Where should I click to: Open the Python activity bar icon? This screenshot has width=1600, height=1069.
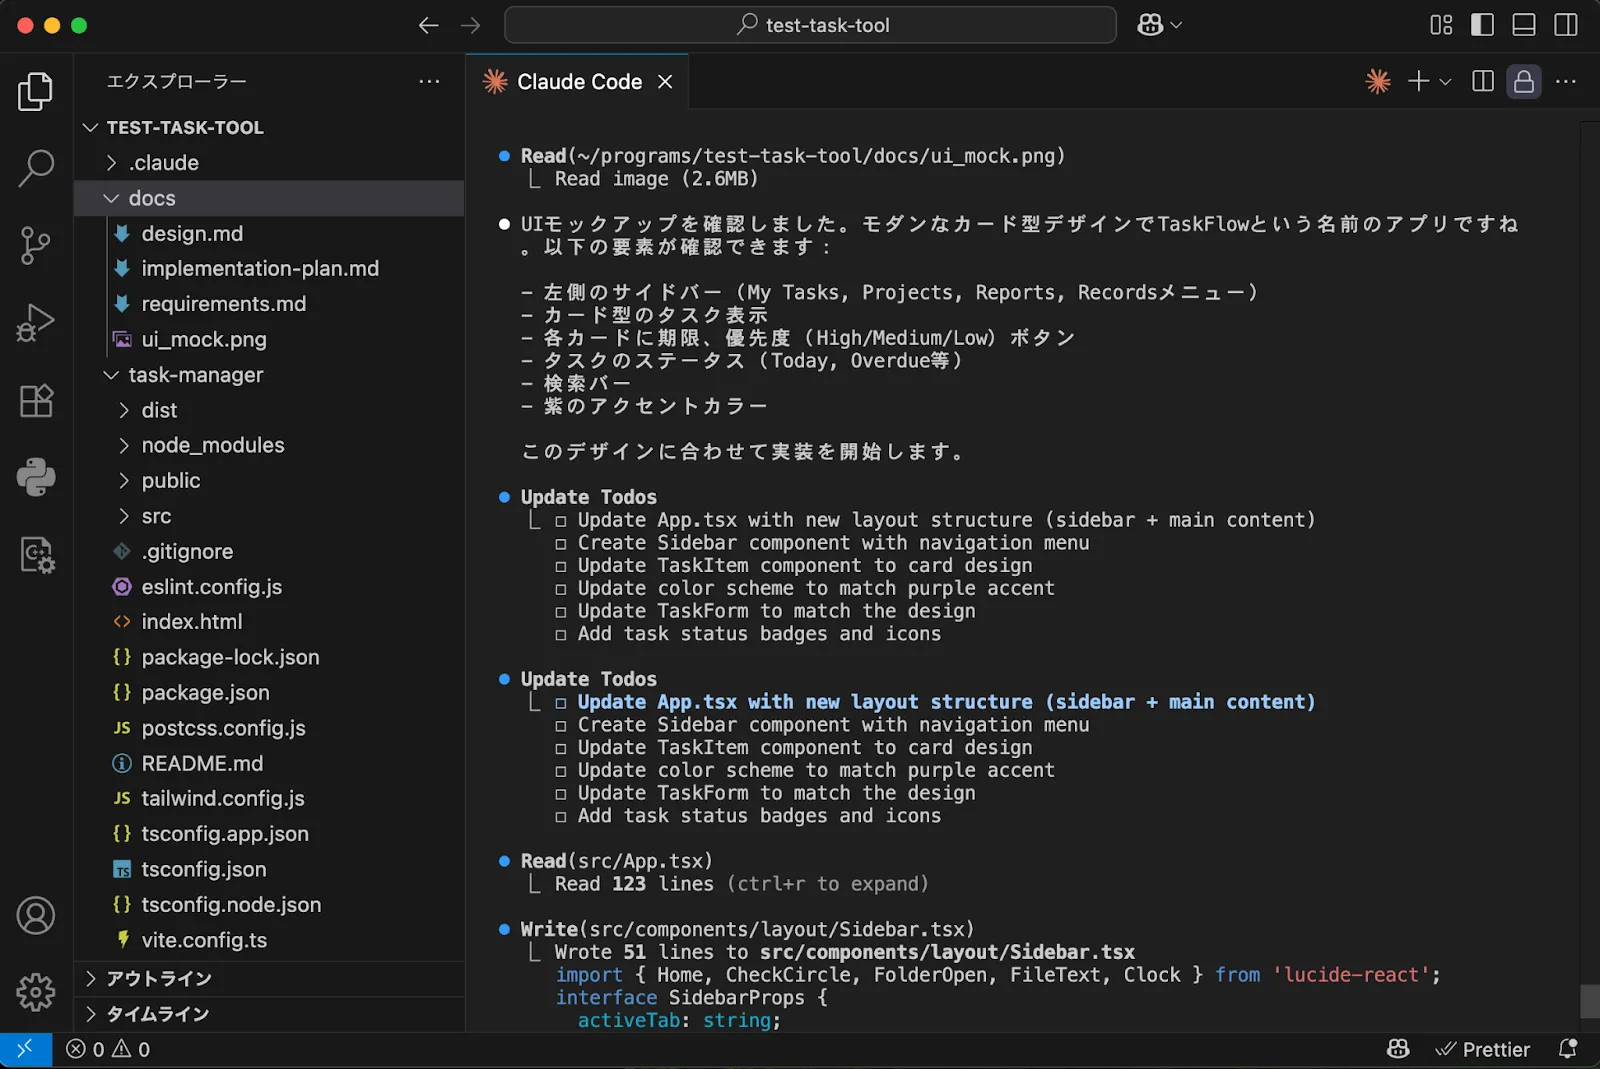36,477
